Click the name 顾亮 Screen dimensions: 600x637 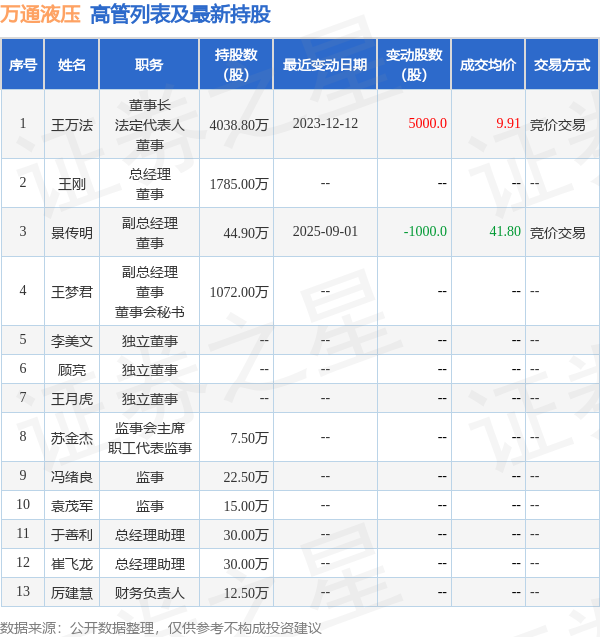coord(72,370)
